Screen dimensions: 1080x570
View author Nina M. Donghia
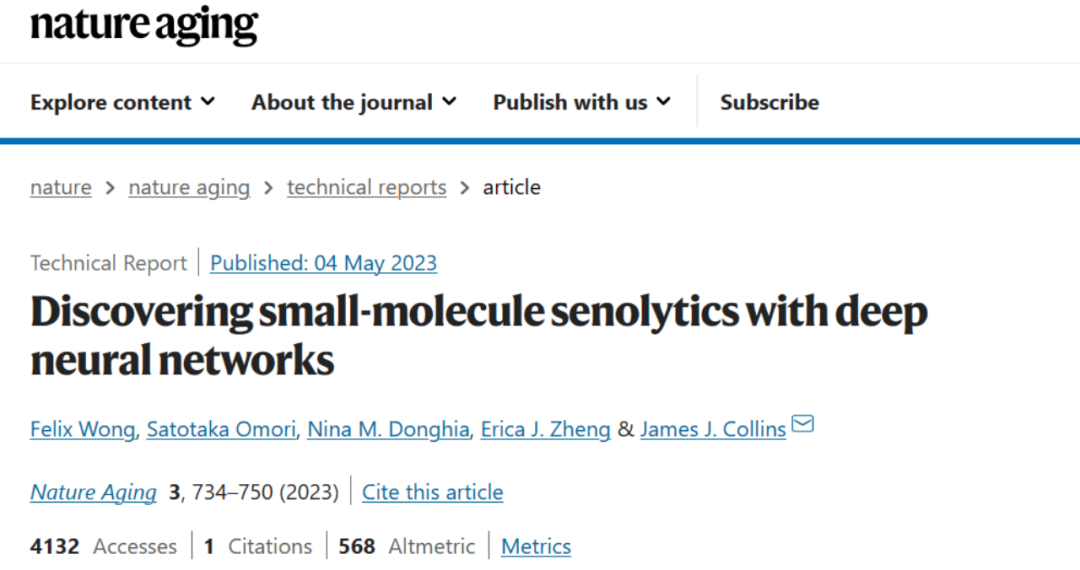point(388,429)
